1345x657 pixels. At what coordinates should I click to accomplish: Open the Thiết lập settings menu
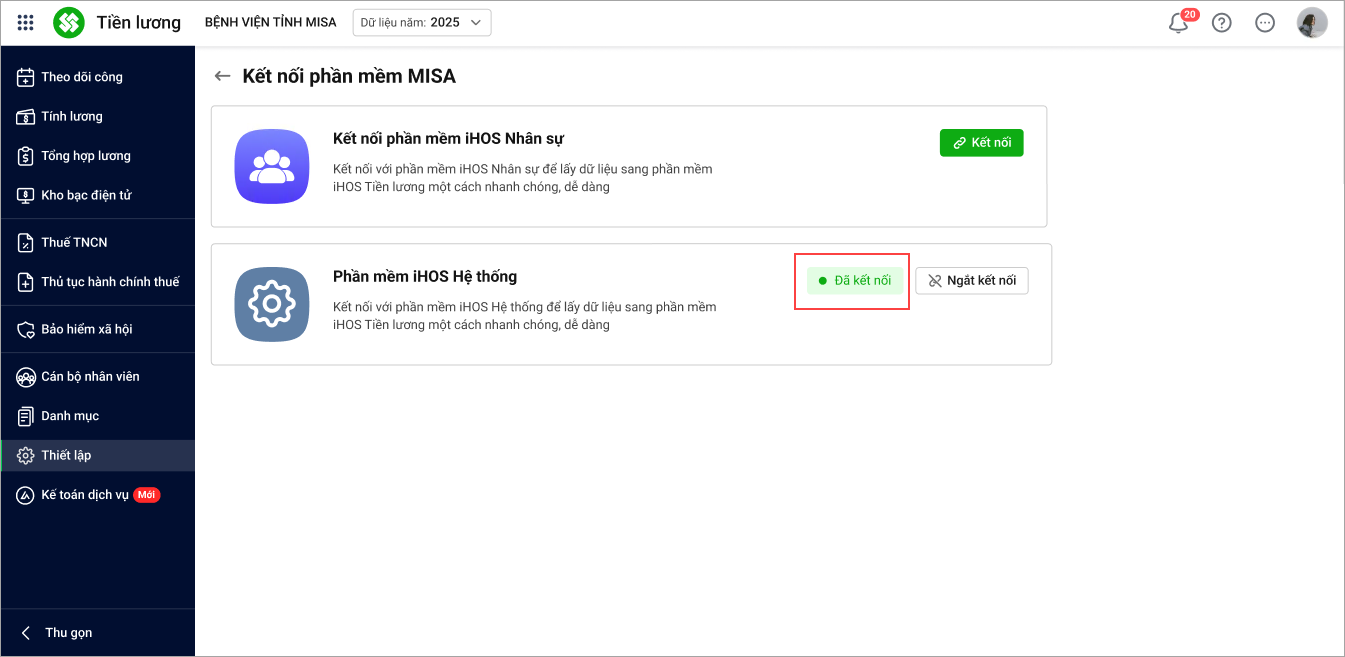(x=66, y=455)
